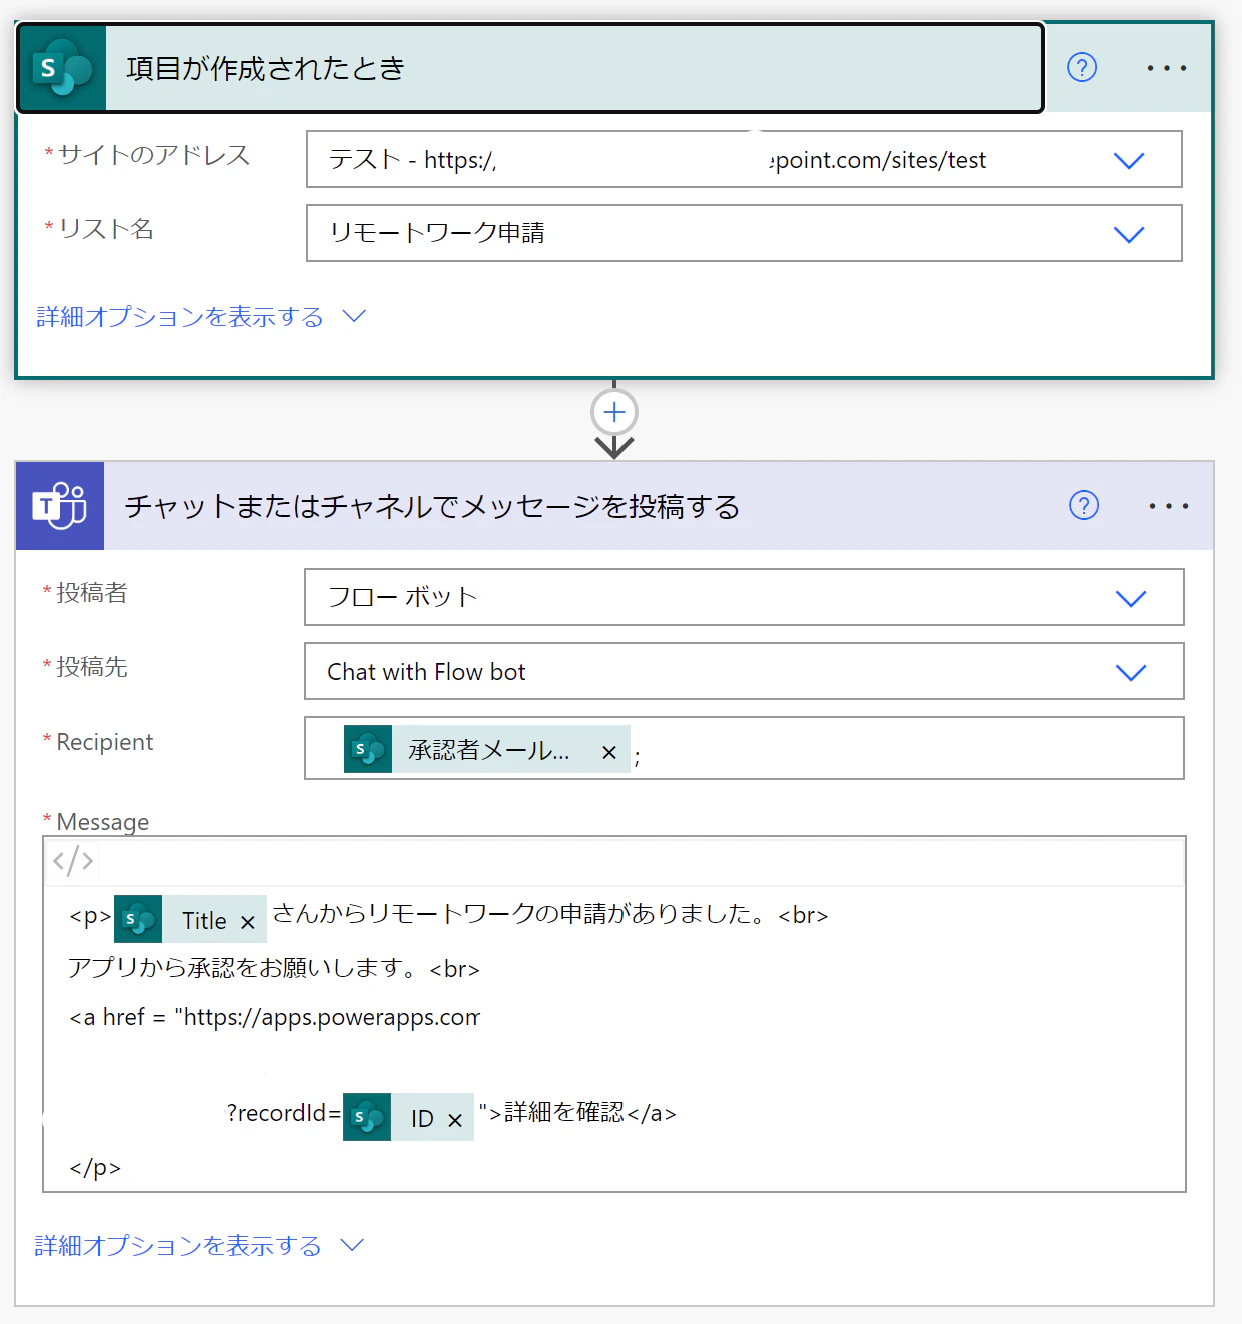This screenshot has width=1242, height=1324.
Task: Click the サイトのアドレス field label
Action: [154, 155]
